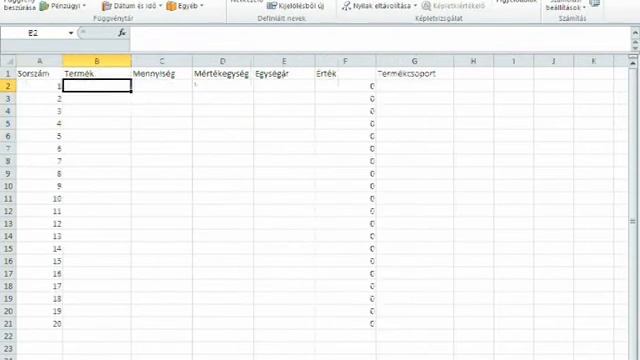Screen dimensions: 640x360
Task: Click the Nyilak eltávolítása icon
Action: coord(347,6)
